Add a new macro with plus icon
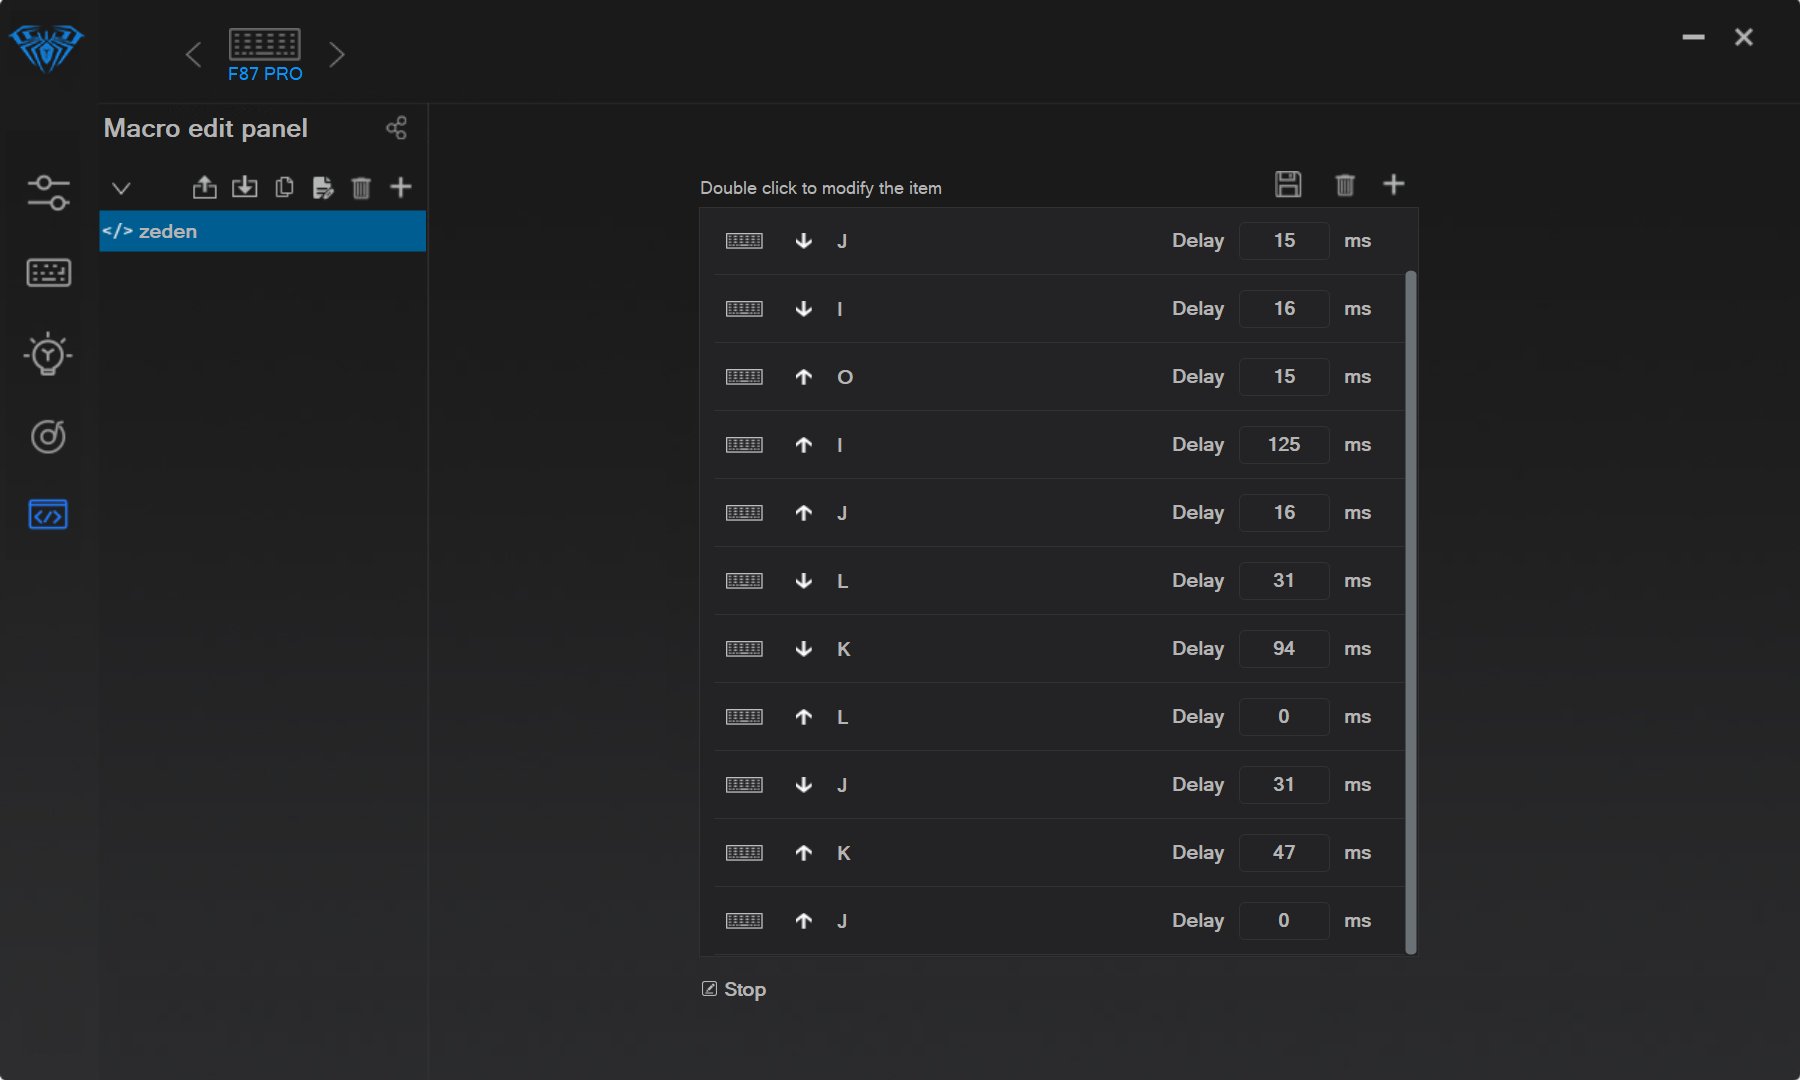The height and width of the screenshot is (1080, 1800). (x=401, y=187)
